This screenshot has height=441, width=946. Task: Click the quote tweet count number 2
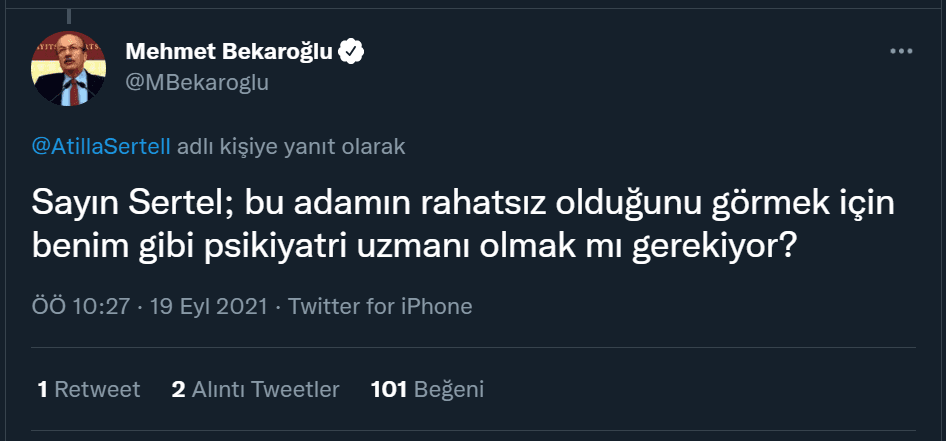click(x=178, y=389)
